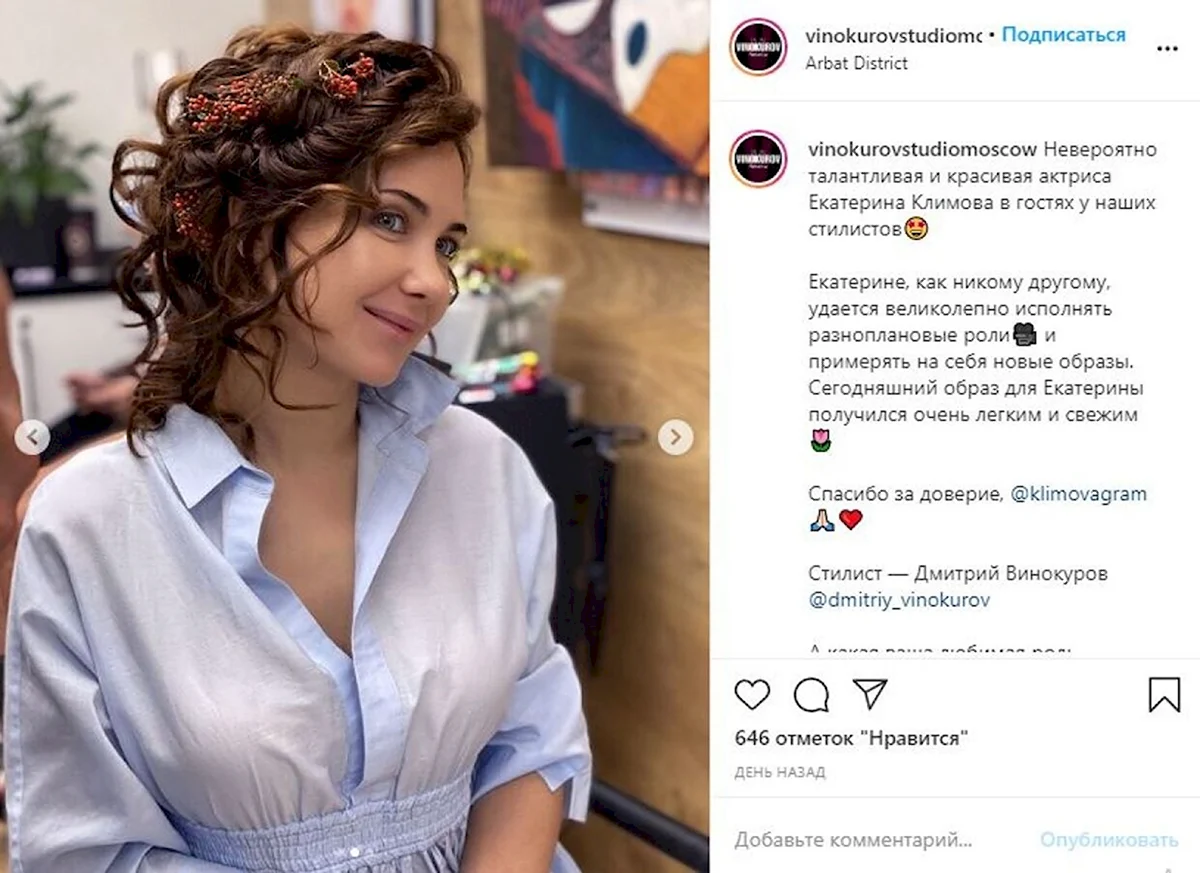Open the ДЕНЬ НАЗАД timestamp link
Viewport: 1200px width, 873px height.
[780, 772]
